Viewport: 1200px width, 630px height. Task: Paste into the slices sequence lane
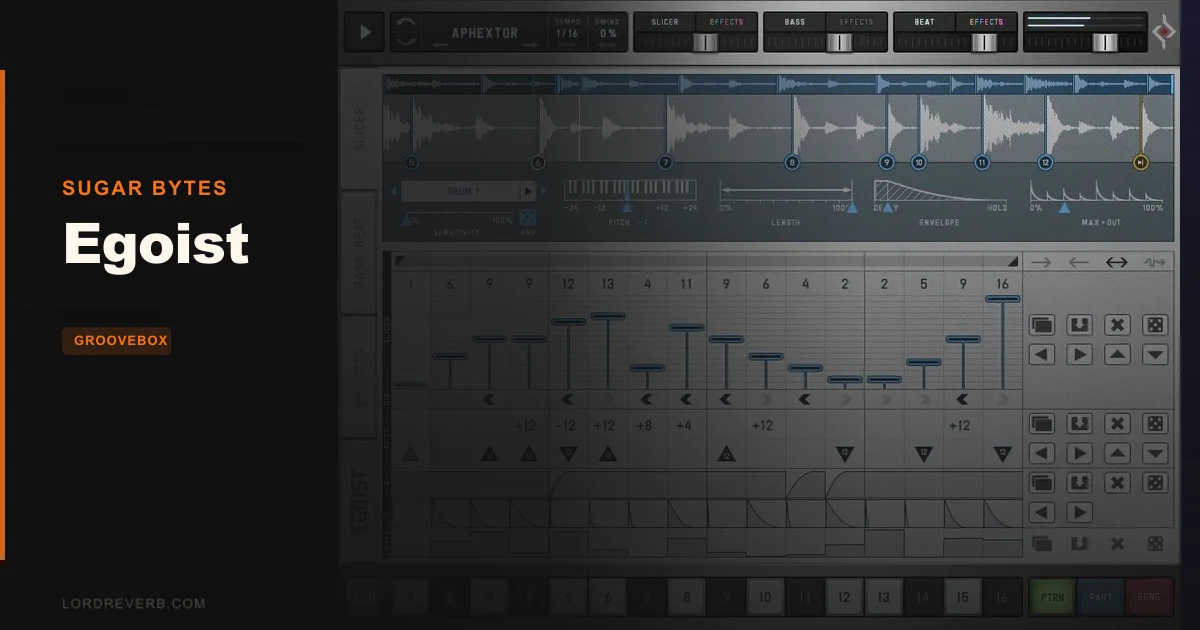[x=1079, y=325]
